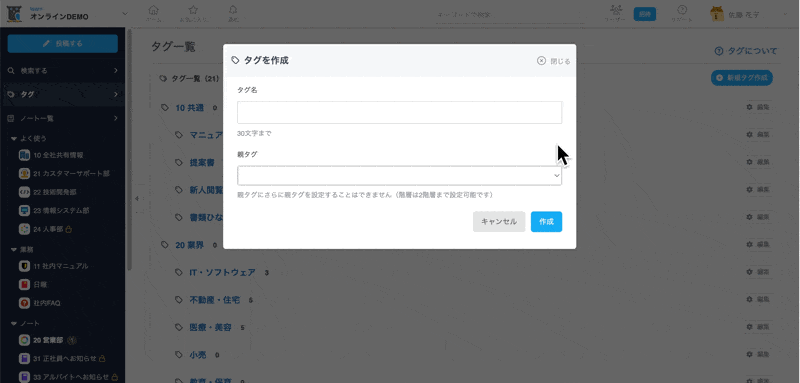Collapse the 業務 section in sidebar

tap(14, 249)
